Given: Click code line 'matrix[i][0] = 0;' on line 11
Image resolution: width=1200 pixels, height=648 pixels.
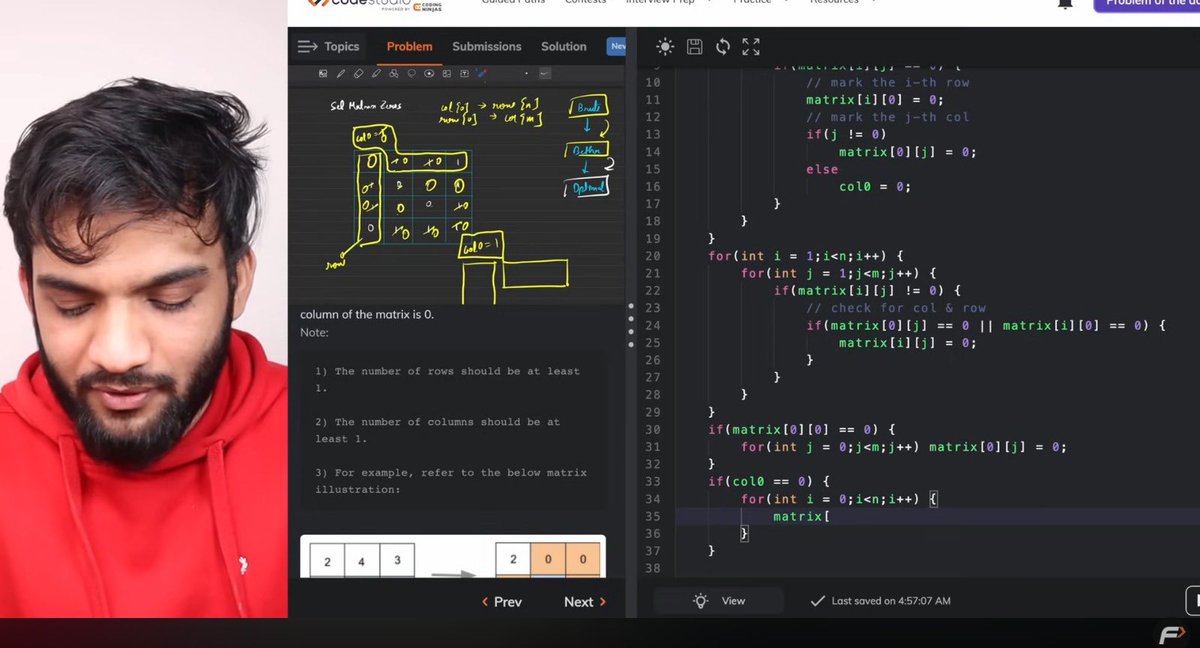Looking at the screenshot, I should click(x=875, y=100).
